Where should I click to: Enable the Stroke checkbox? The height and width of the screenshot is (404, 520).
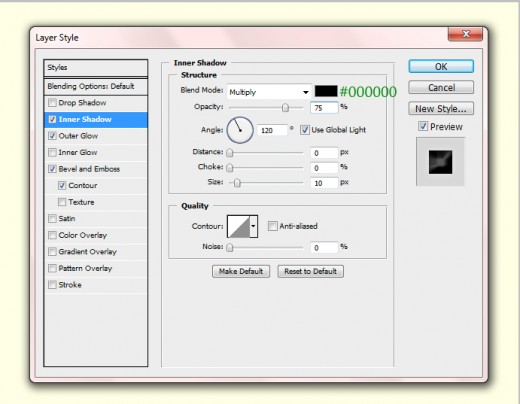[x=52, y=284]
